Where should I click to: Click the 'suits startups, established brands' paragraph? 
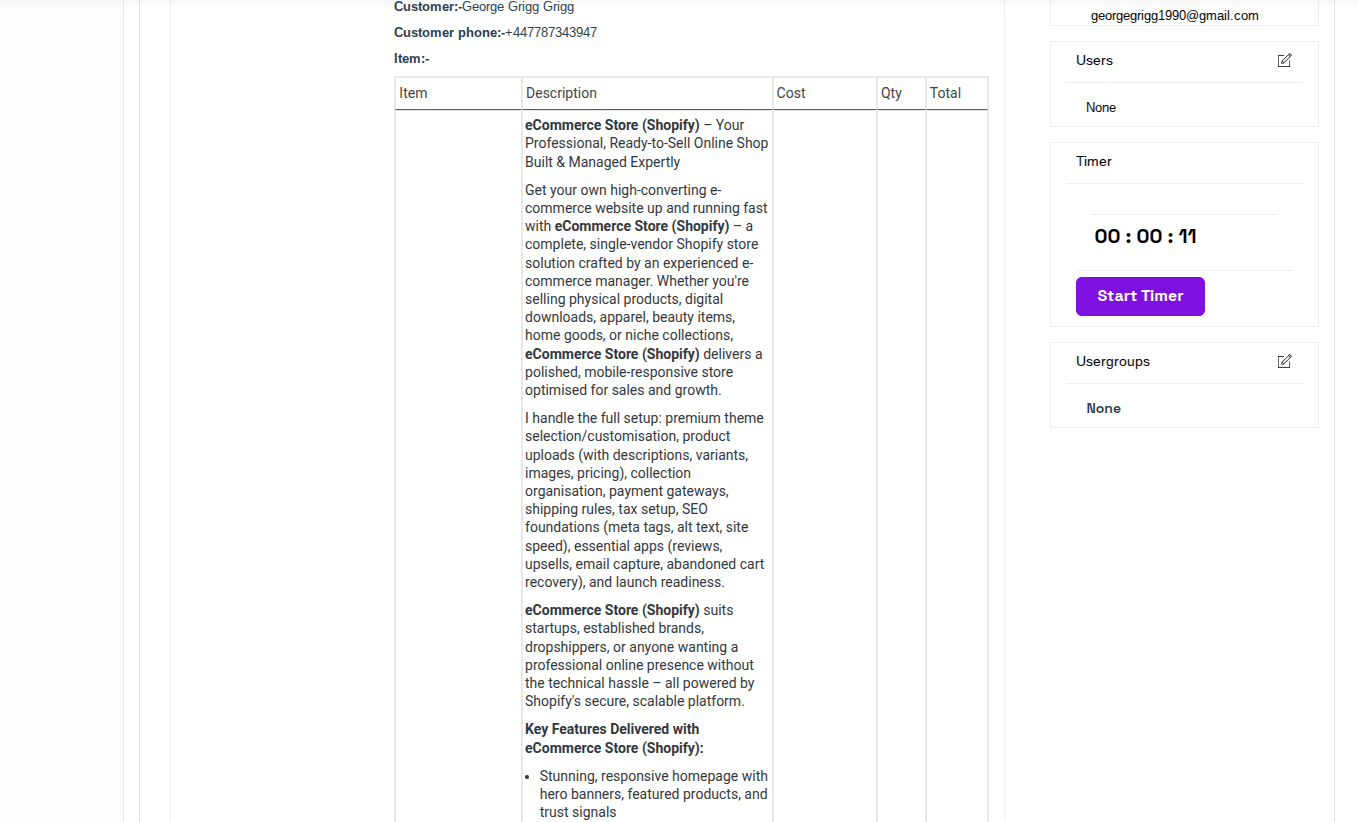641,656
